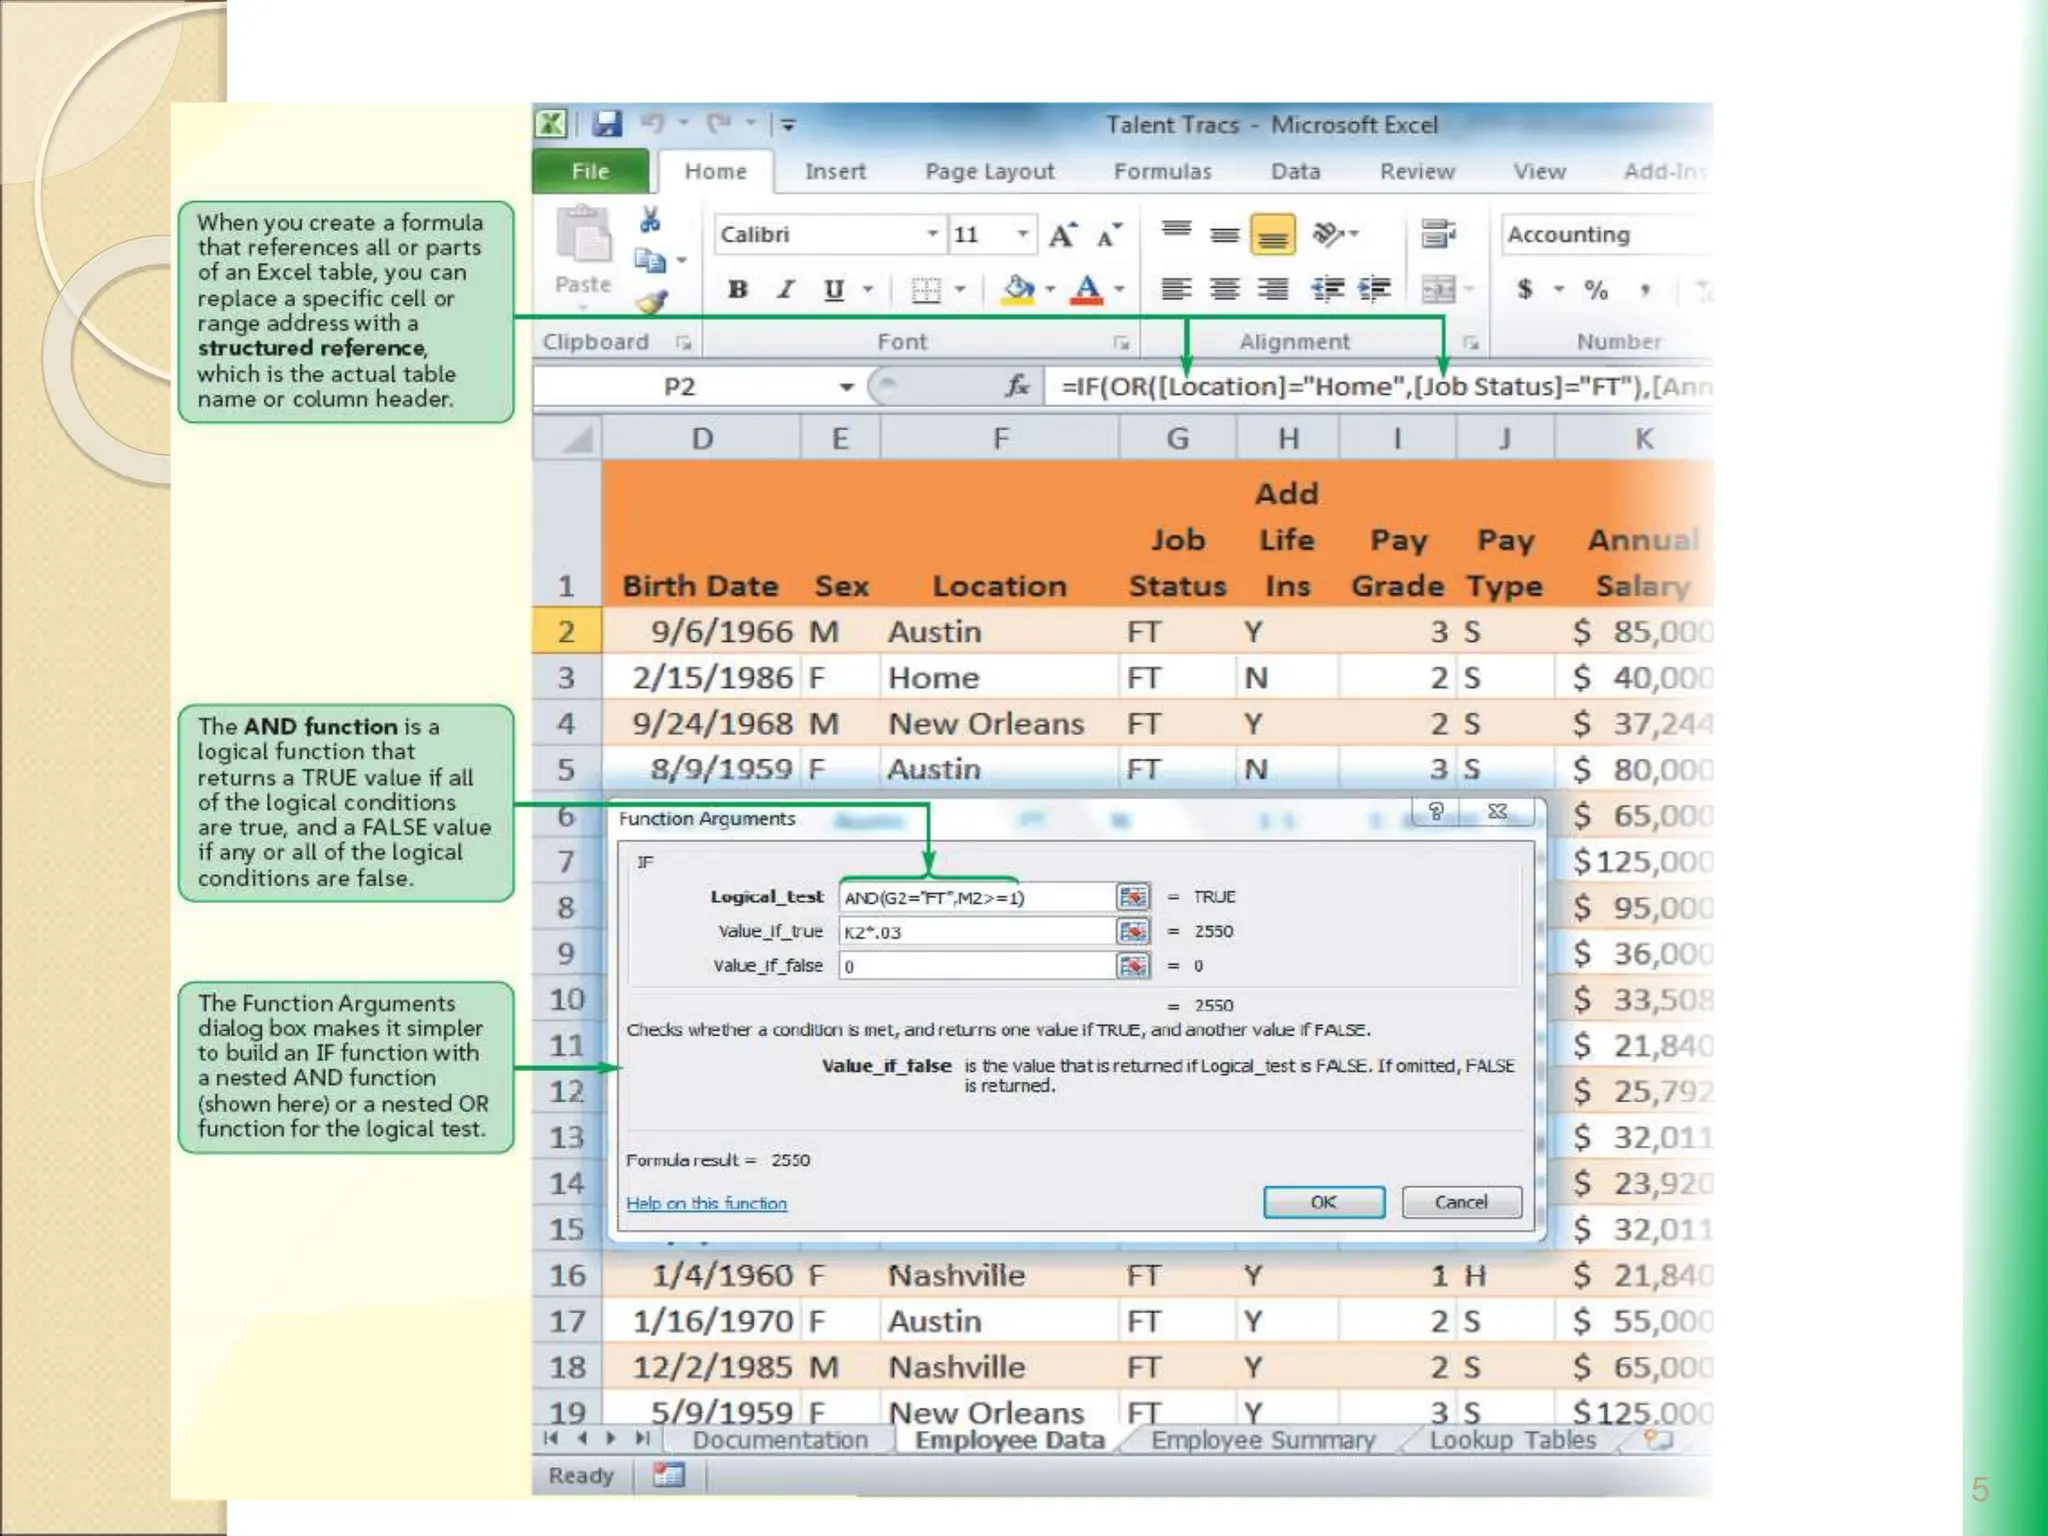2048x1536 pixels.
Task: Open the Employee Summary sheet tab
Action: 1263,1440
